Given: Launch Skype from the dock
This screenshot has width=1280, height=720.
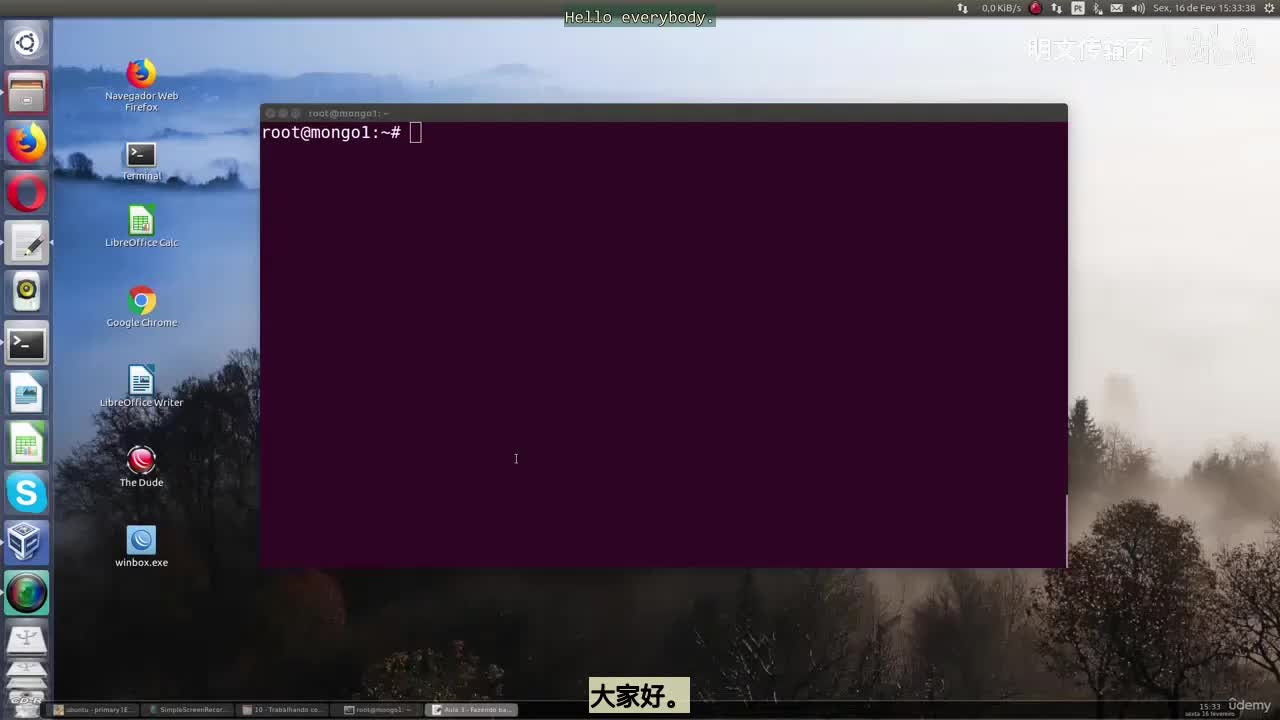Looking at the screenshot, I should point(26,494).
